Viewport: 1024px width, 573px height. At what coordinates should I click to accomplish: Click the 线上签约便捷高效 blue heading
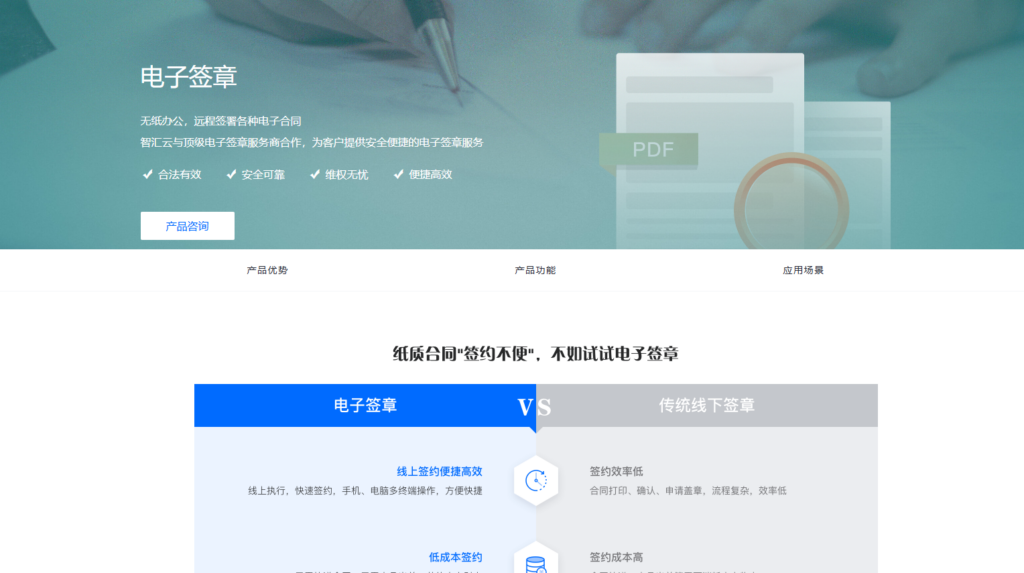point(439,471)
